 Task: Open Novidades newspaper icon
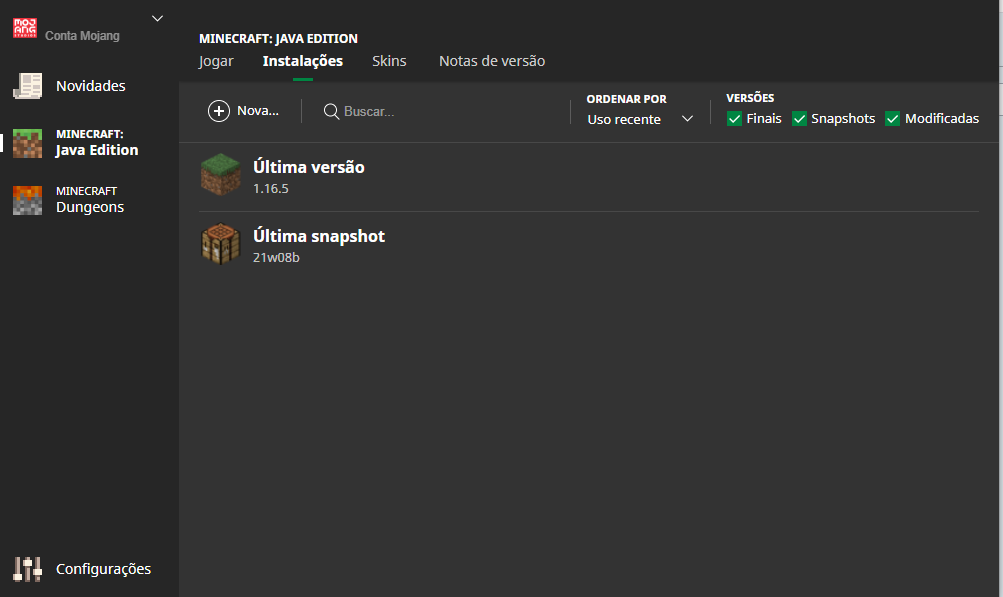coord(27,86)
